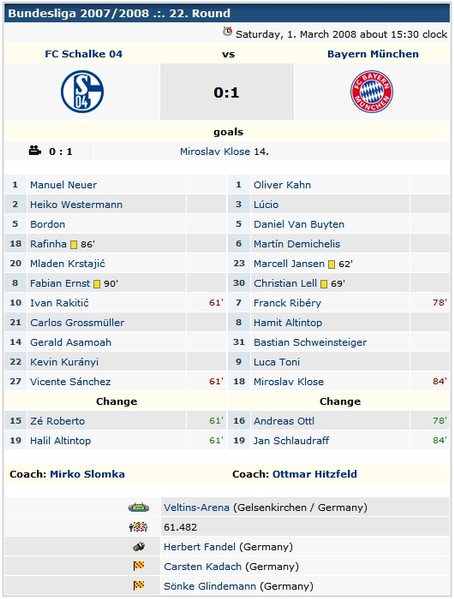Open substitute Halil Altintop profile
The width and height of the screenshot is (454, 599).
[x=60, y=441]
